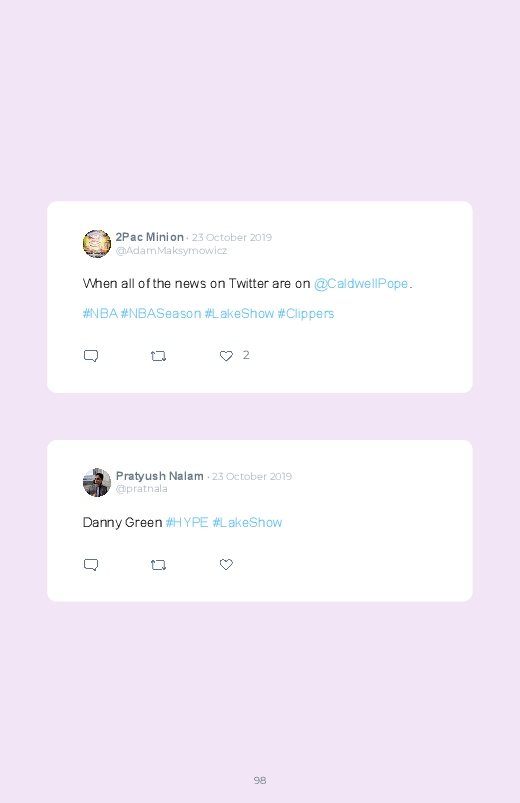
Task: Open the @CaldwellPope mention link
Action: pos(361,284)
